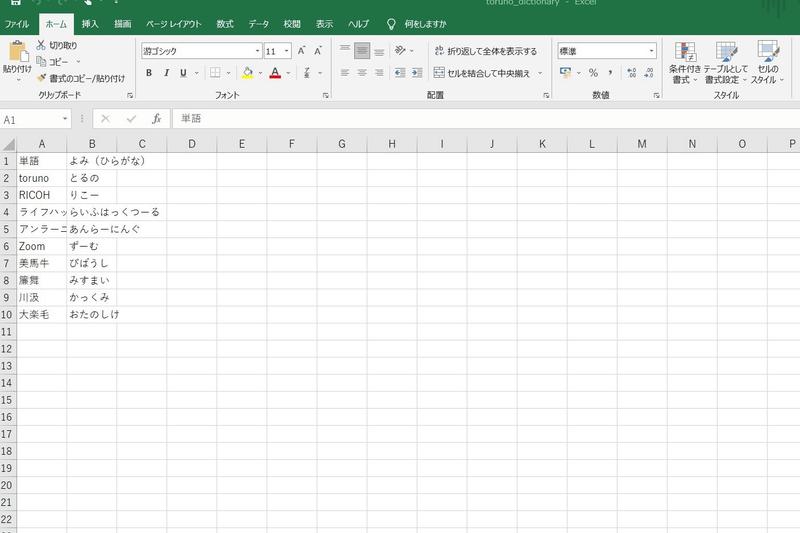Click the Cut (切り取り) scissors icon
Image resolution: width=800 pixels, height=533 pixels.
[x=41, y=45]
